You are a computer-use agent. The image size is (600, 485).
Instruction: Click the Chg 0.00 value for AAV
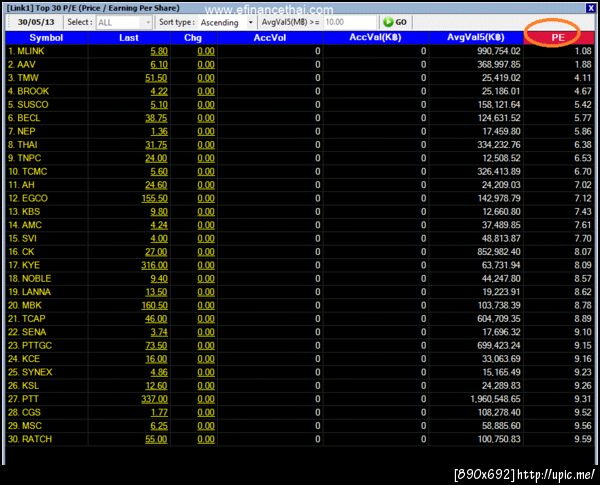point(206,65)
